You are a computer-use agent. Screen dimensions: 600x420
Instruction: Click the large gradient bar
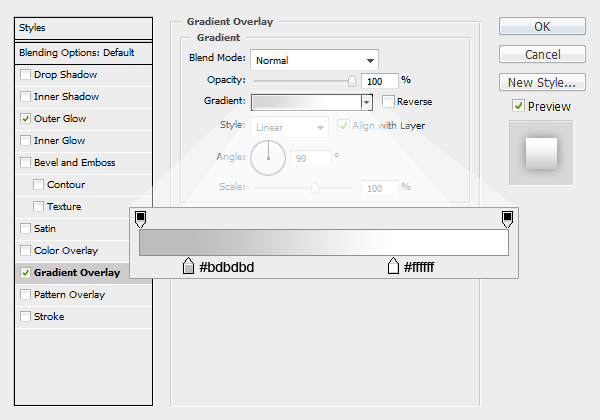click(x=324, y=242)
